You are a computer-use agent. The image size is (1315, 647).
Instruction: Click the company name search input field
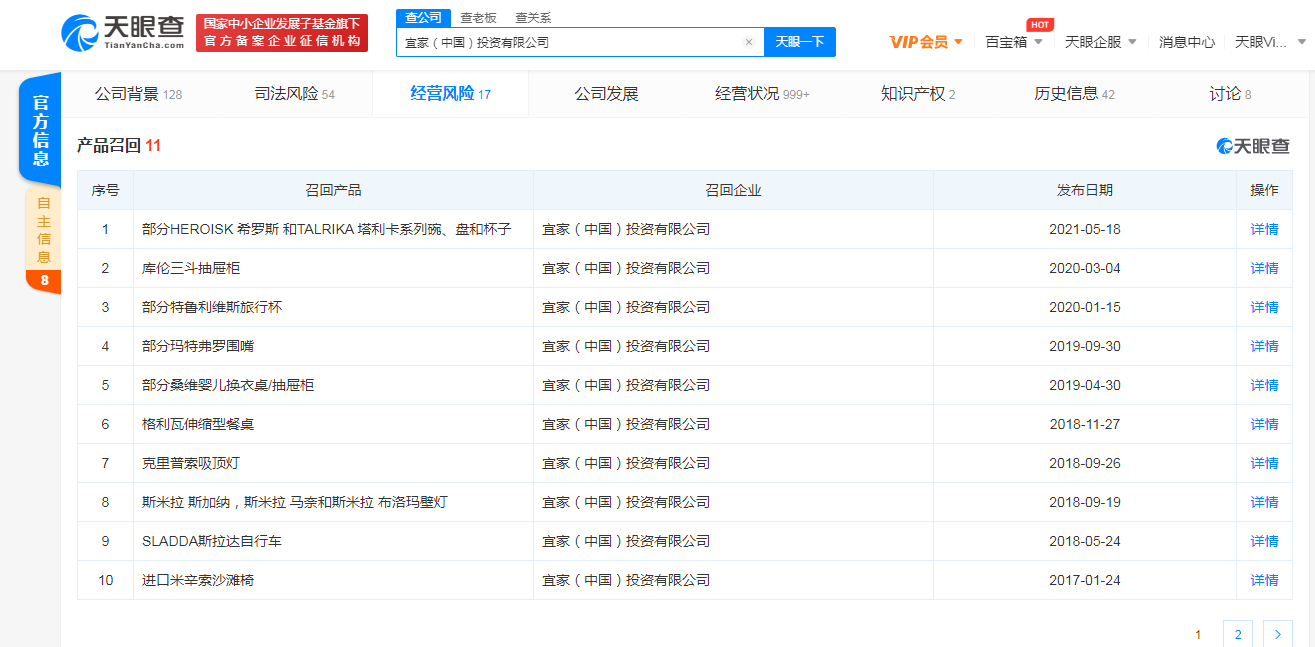[570, 42]
